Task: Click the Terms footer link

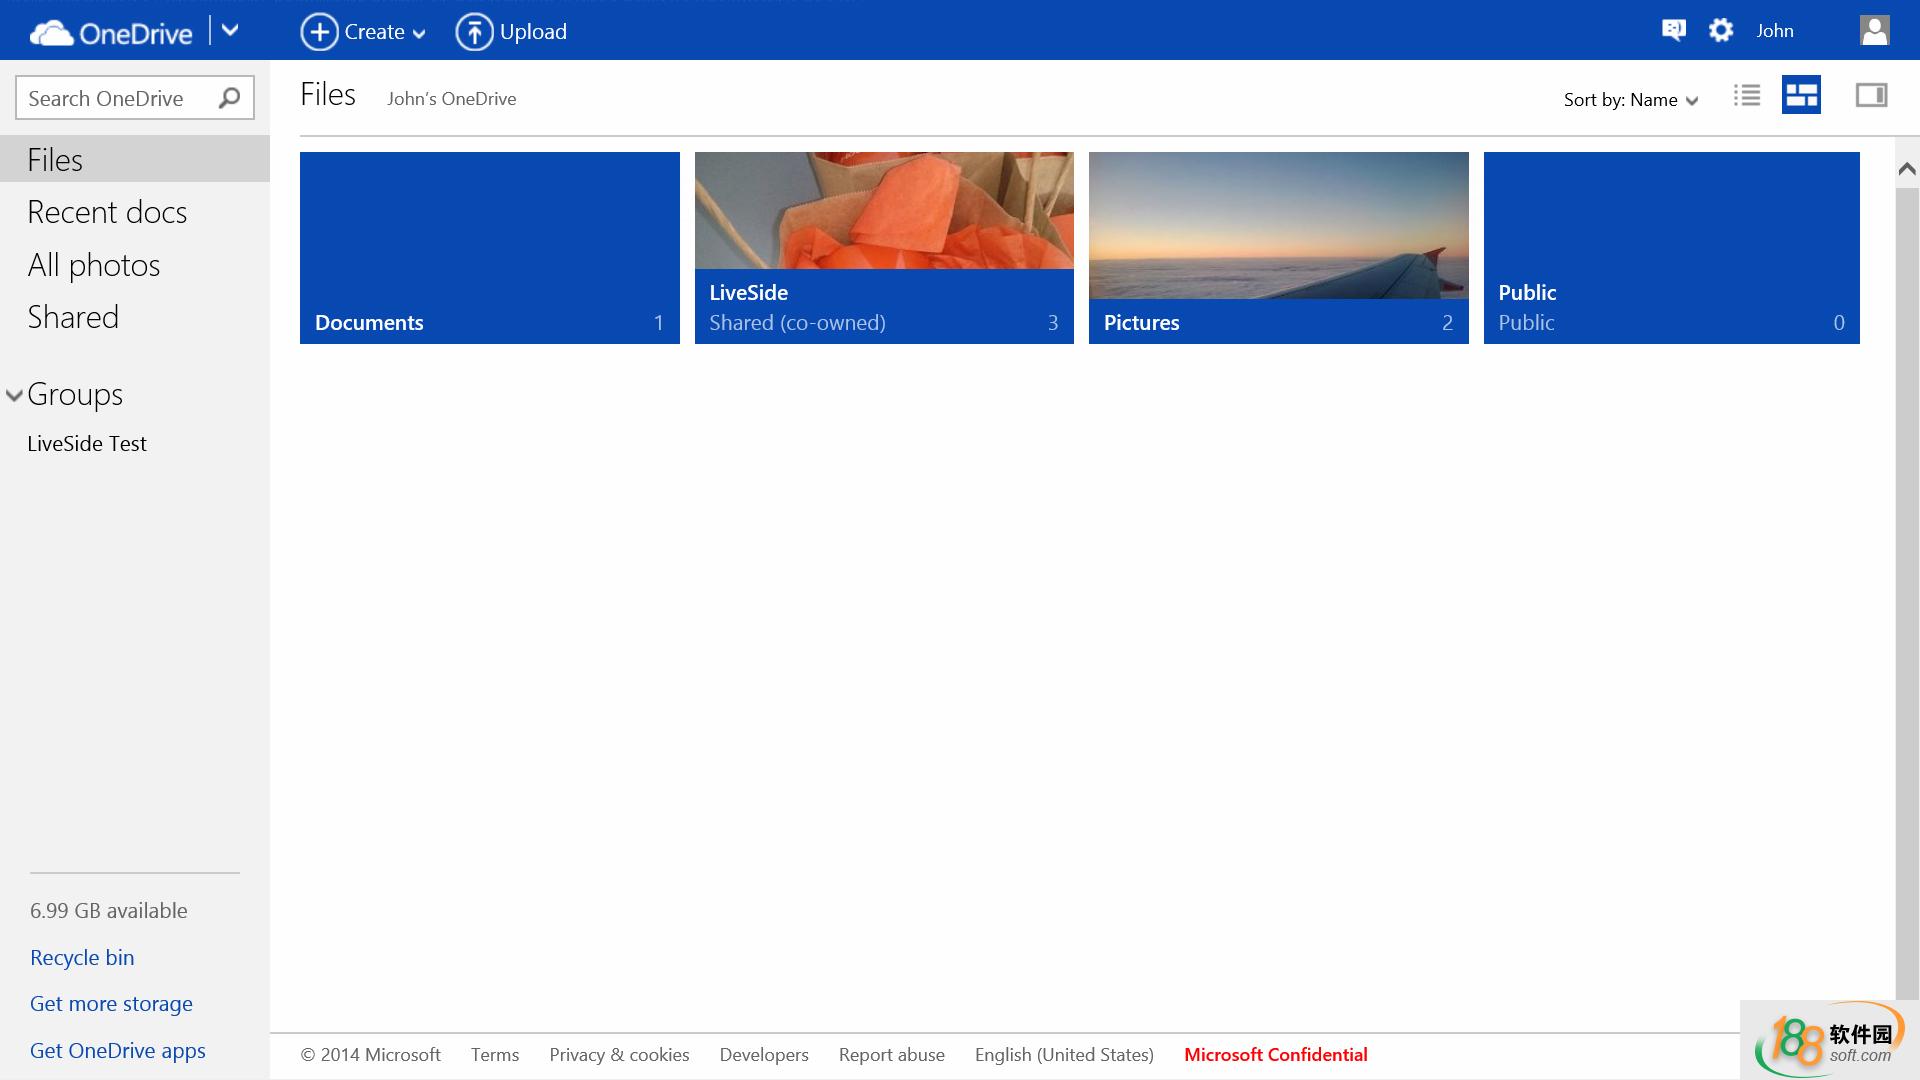Action: click(495, 1055)
